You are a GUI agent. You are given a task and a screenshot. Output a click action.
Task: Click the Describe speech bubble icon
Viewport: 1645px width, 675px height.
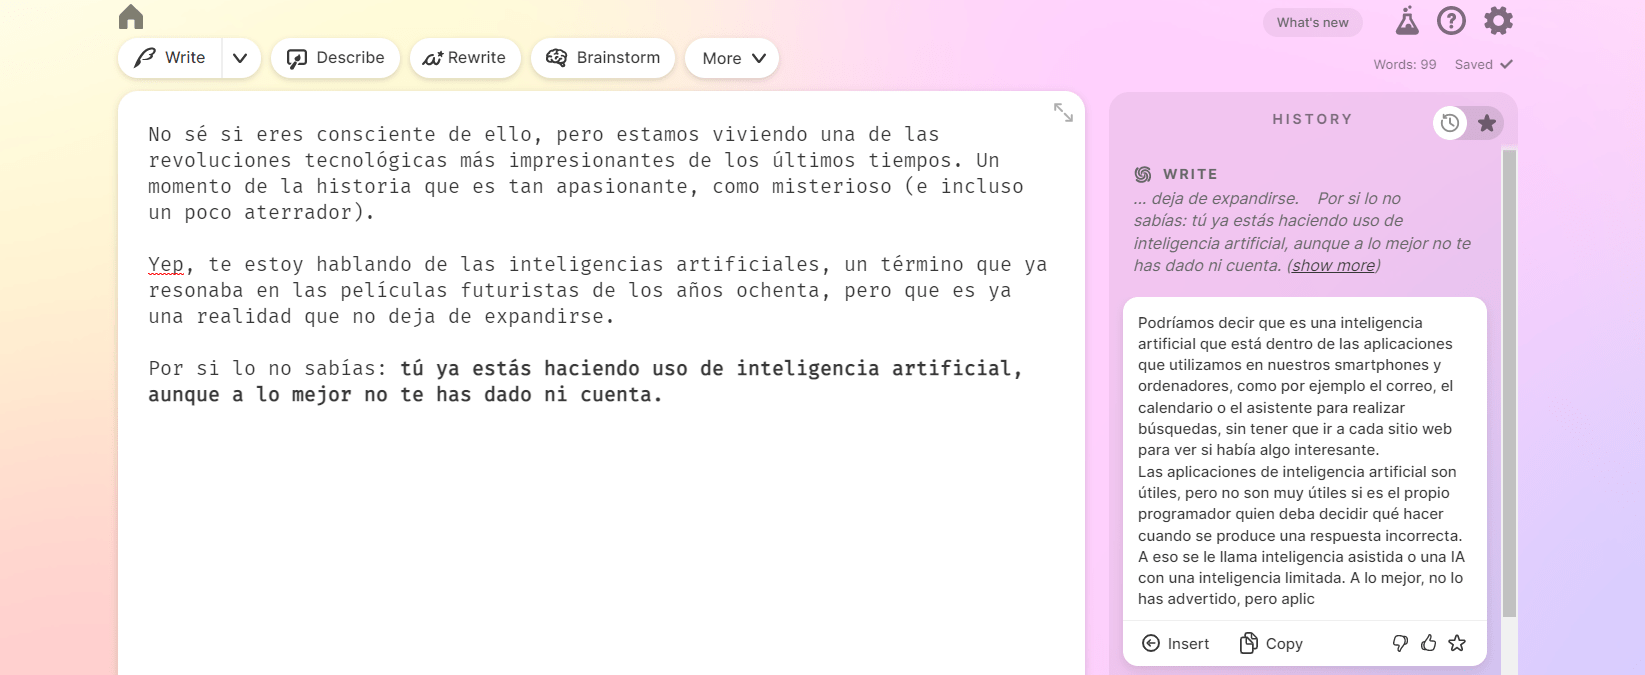click(x=296, y=58)
